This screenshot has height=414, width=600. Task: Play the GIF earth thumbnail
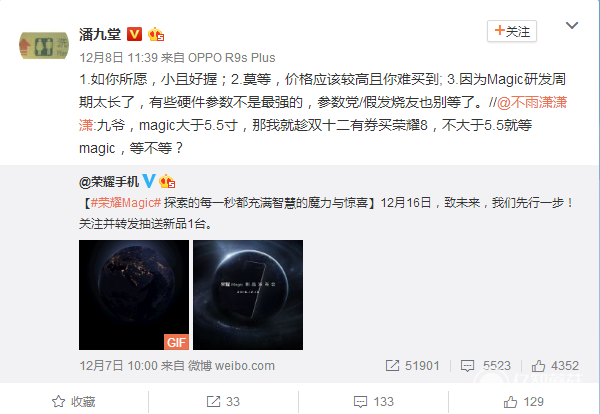coord(134,295)
